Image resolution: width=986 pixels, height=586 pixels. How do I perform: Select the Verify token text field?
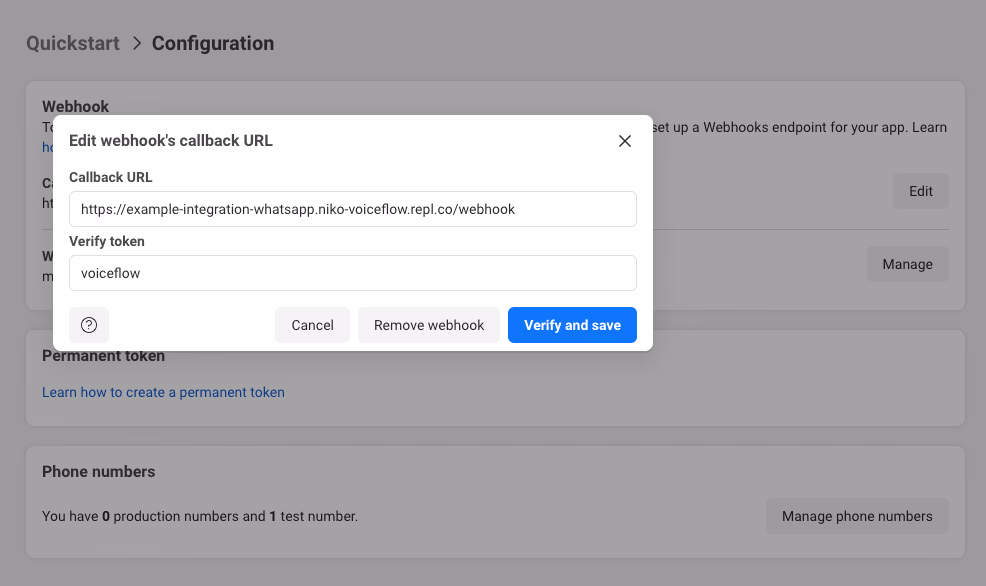[x=352, y=273]
